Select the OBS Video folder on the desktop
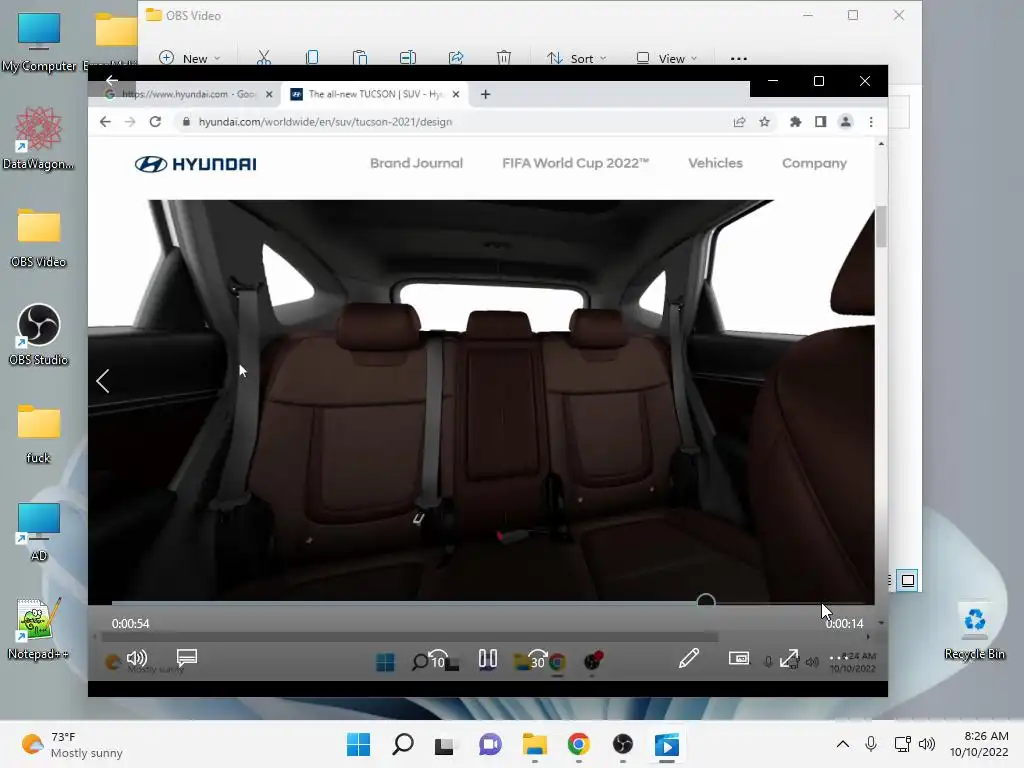This screenshot has height=768, width=1024. [39, 238]
